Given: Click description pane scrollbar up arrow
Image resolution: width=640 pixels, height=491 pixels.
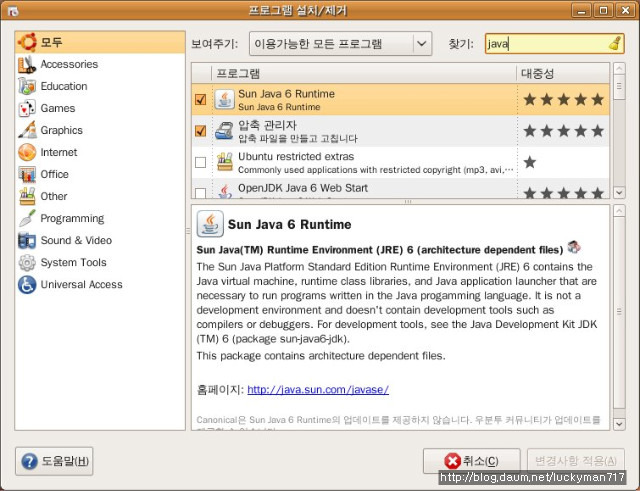Looking at the screenshot, I should click(x=619, y=211).
